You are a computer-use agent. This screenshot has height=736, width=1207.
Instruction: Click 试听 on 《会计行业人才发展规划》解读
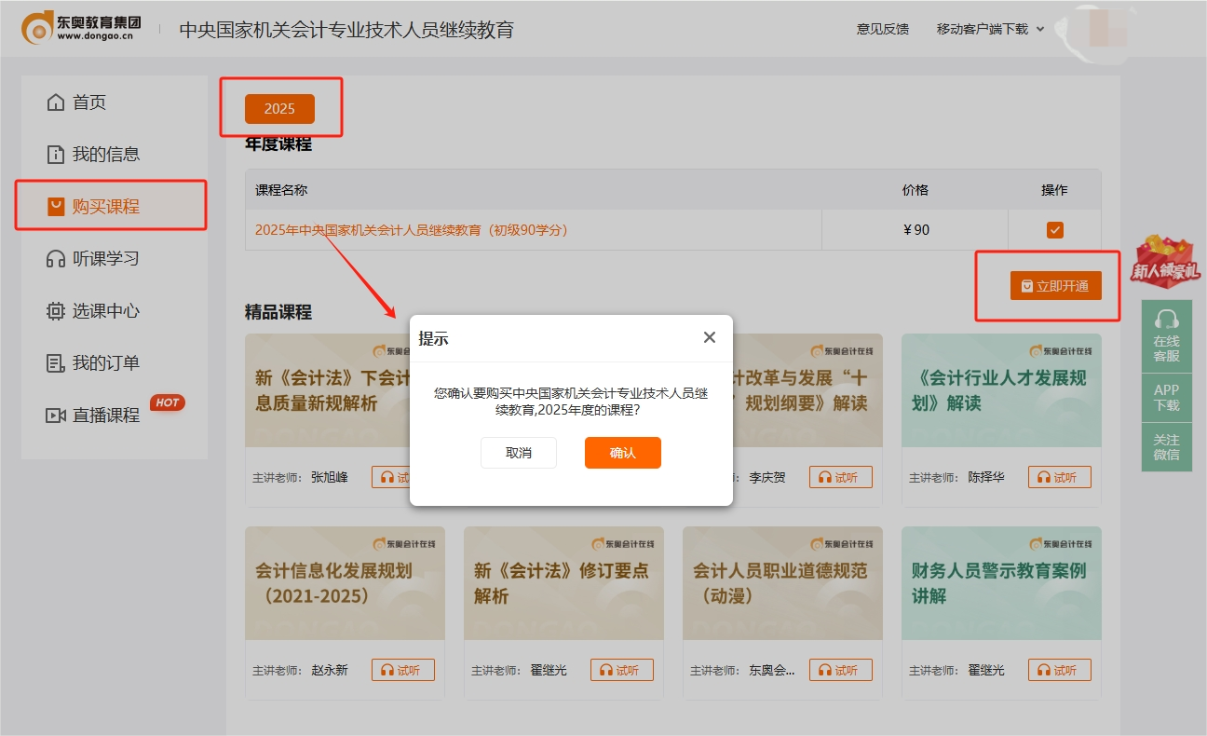tap(1059, 477)
